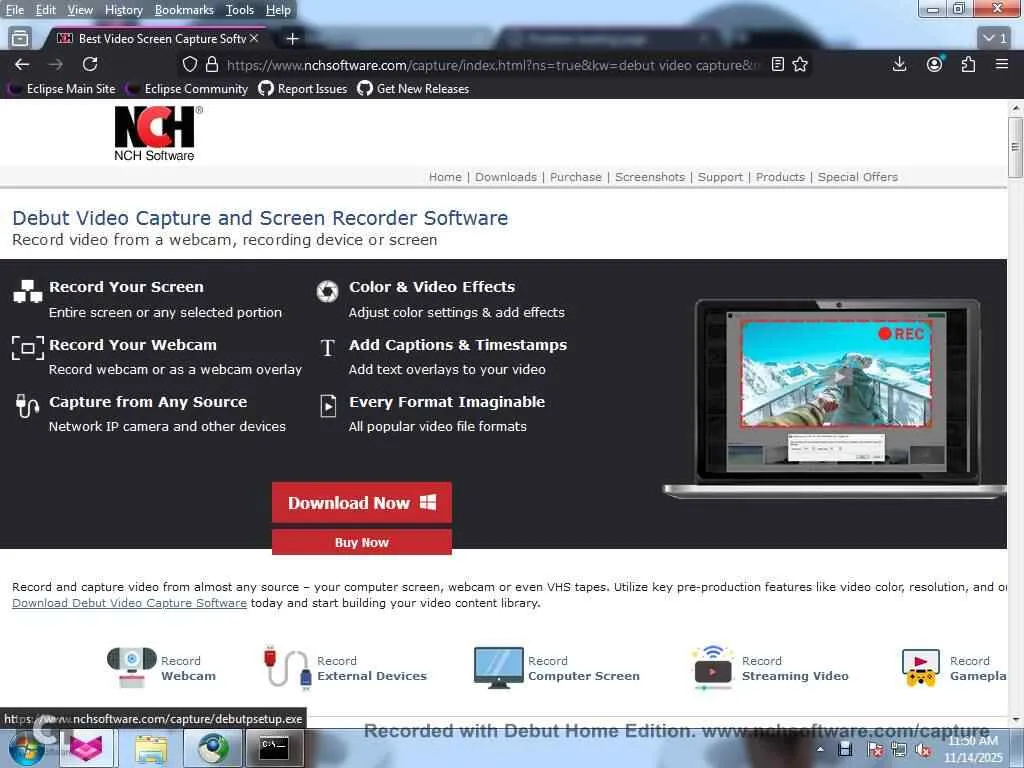Click the NCH Software logo

click(x=157, y=134)
